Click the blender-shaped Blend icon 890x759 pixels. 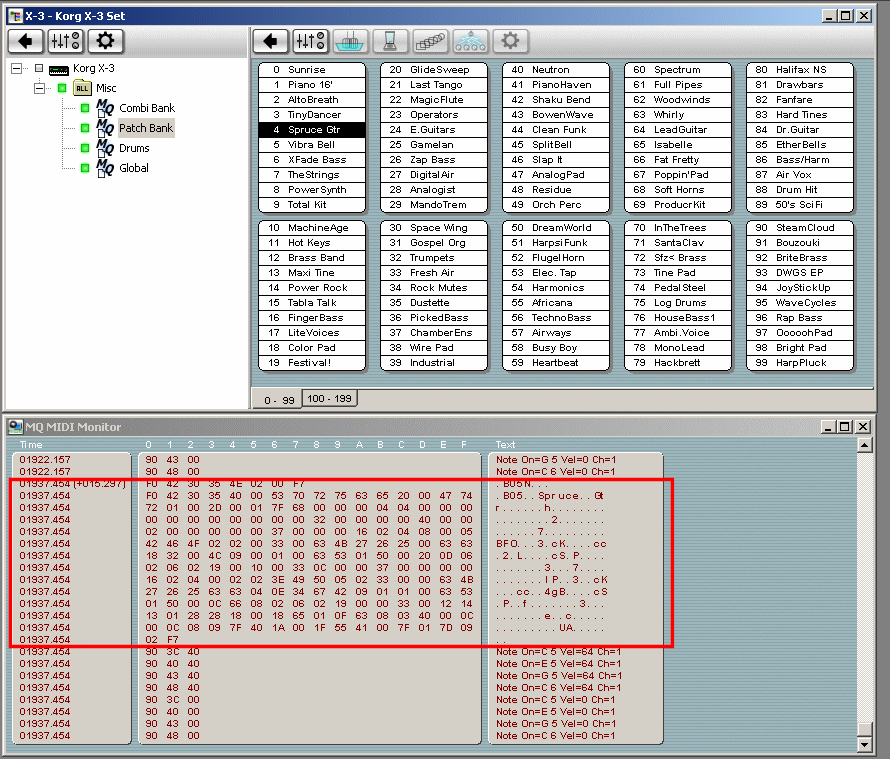390,41
